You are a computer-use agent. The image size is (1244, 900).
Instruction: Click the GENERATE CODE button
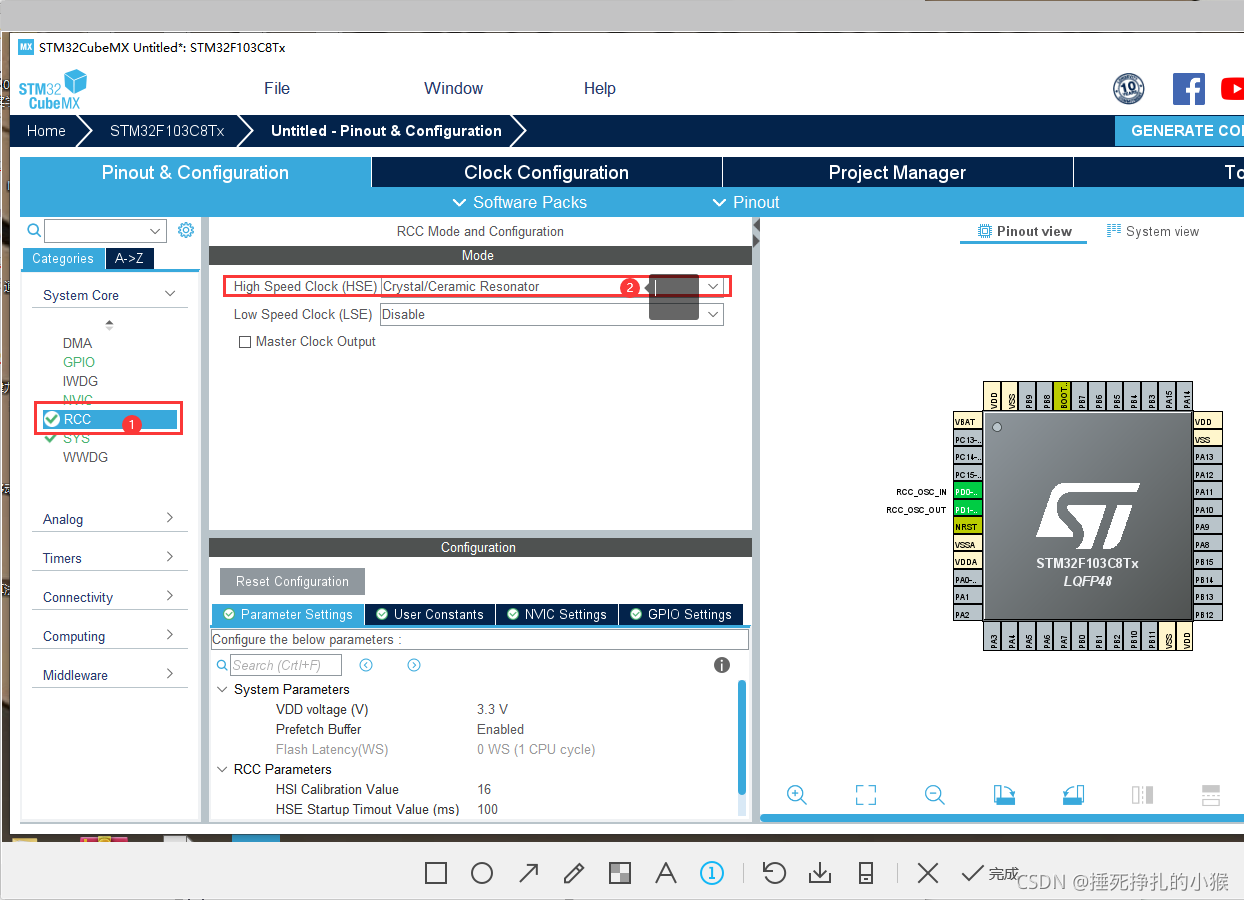(1180, 131)
